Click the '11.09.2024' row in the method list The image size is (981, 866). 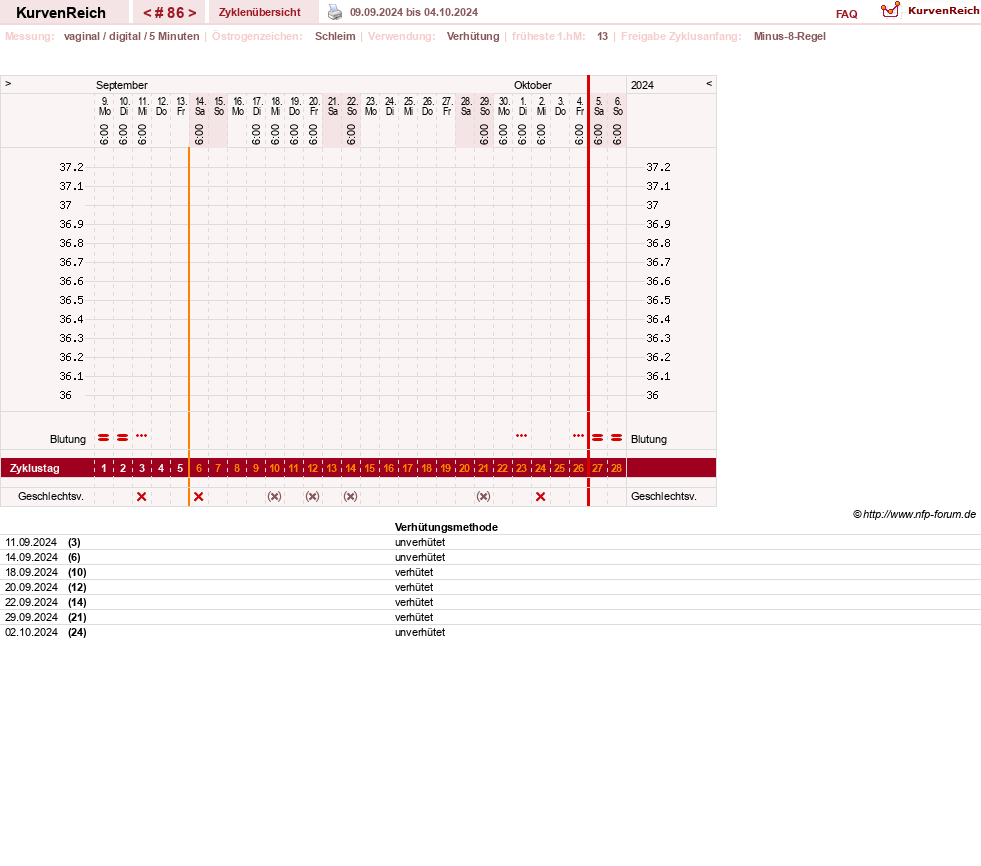pos(490,543)
